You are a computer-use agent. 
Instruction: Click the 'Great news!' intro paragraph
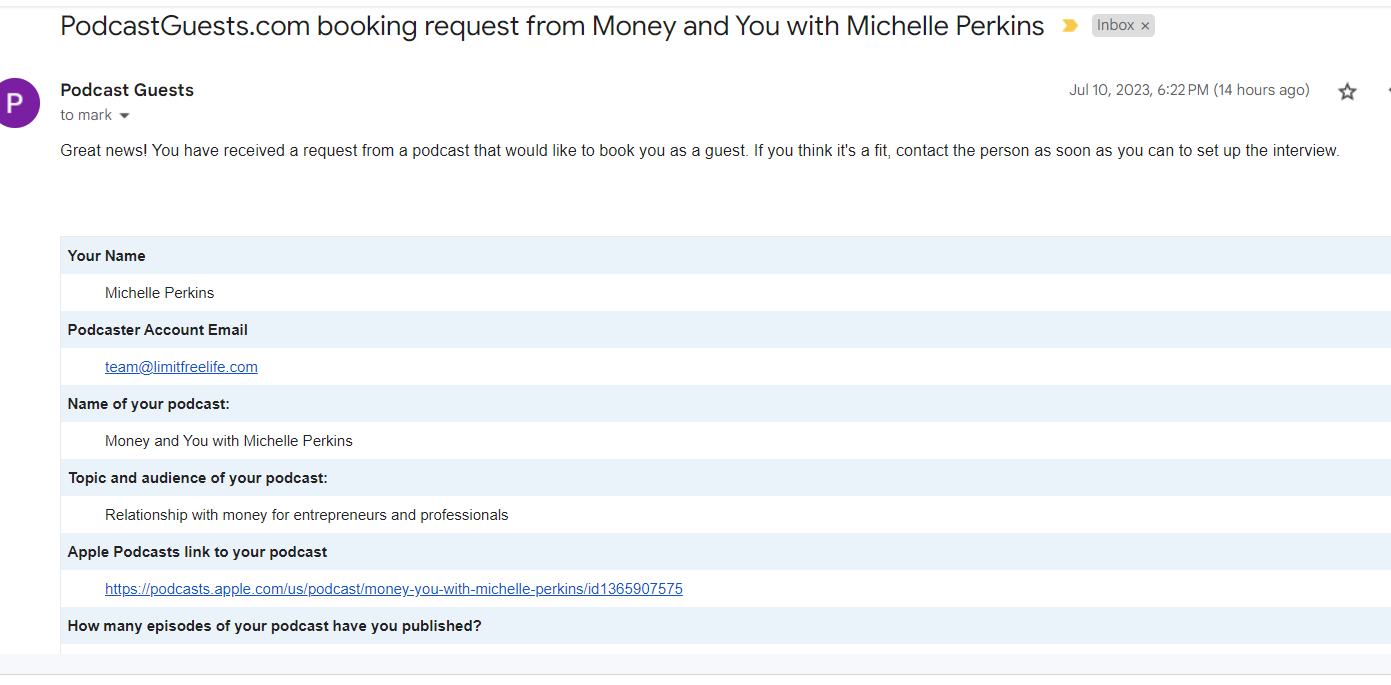[x=699, y=151]
